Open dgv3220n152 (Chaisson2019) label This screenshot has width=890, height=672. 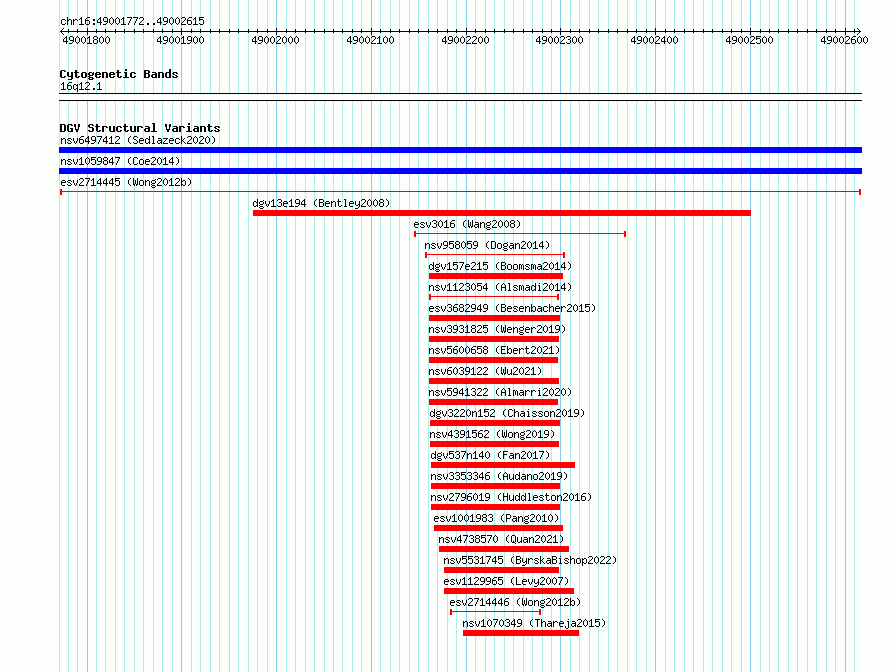(x=507, y=413)
